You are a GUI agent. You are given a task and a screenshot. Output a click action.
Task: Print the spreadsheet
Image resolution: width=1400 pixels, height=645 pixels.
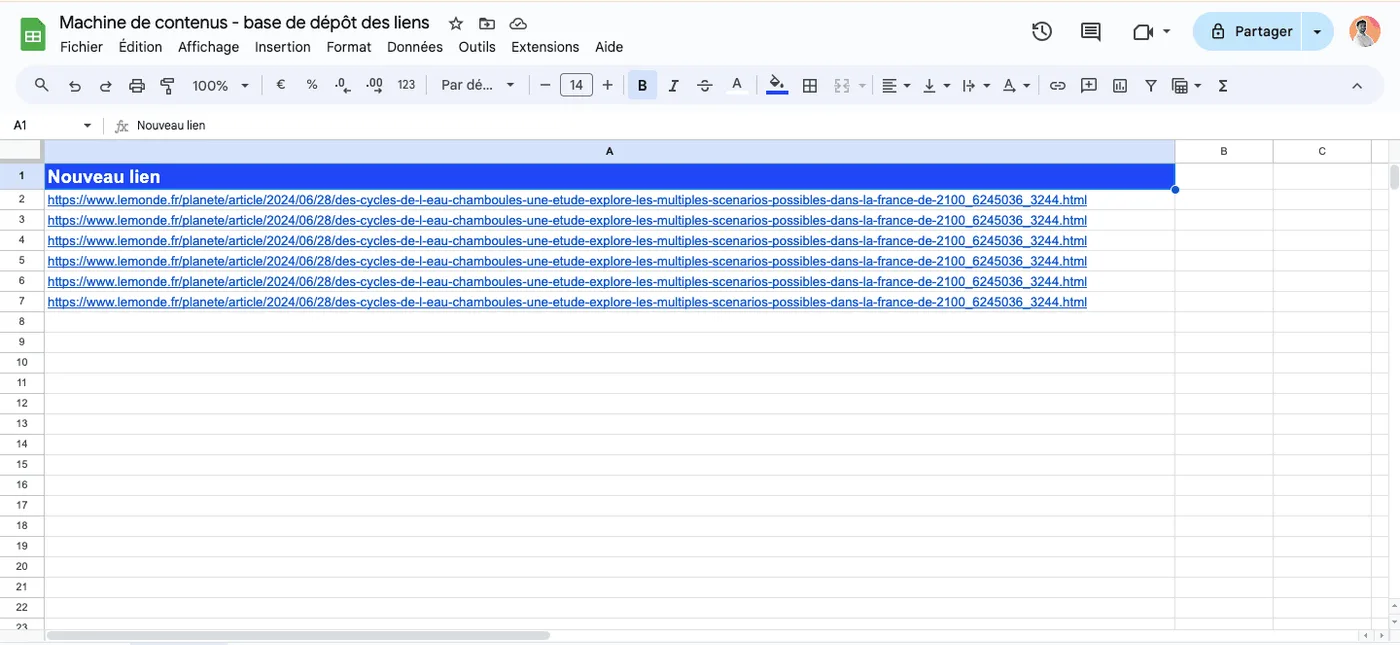(x=137, y=86)
